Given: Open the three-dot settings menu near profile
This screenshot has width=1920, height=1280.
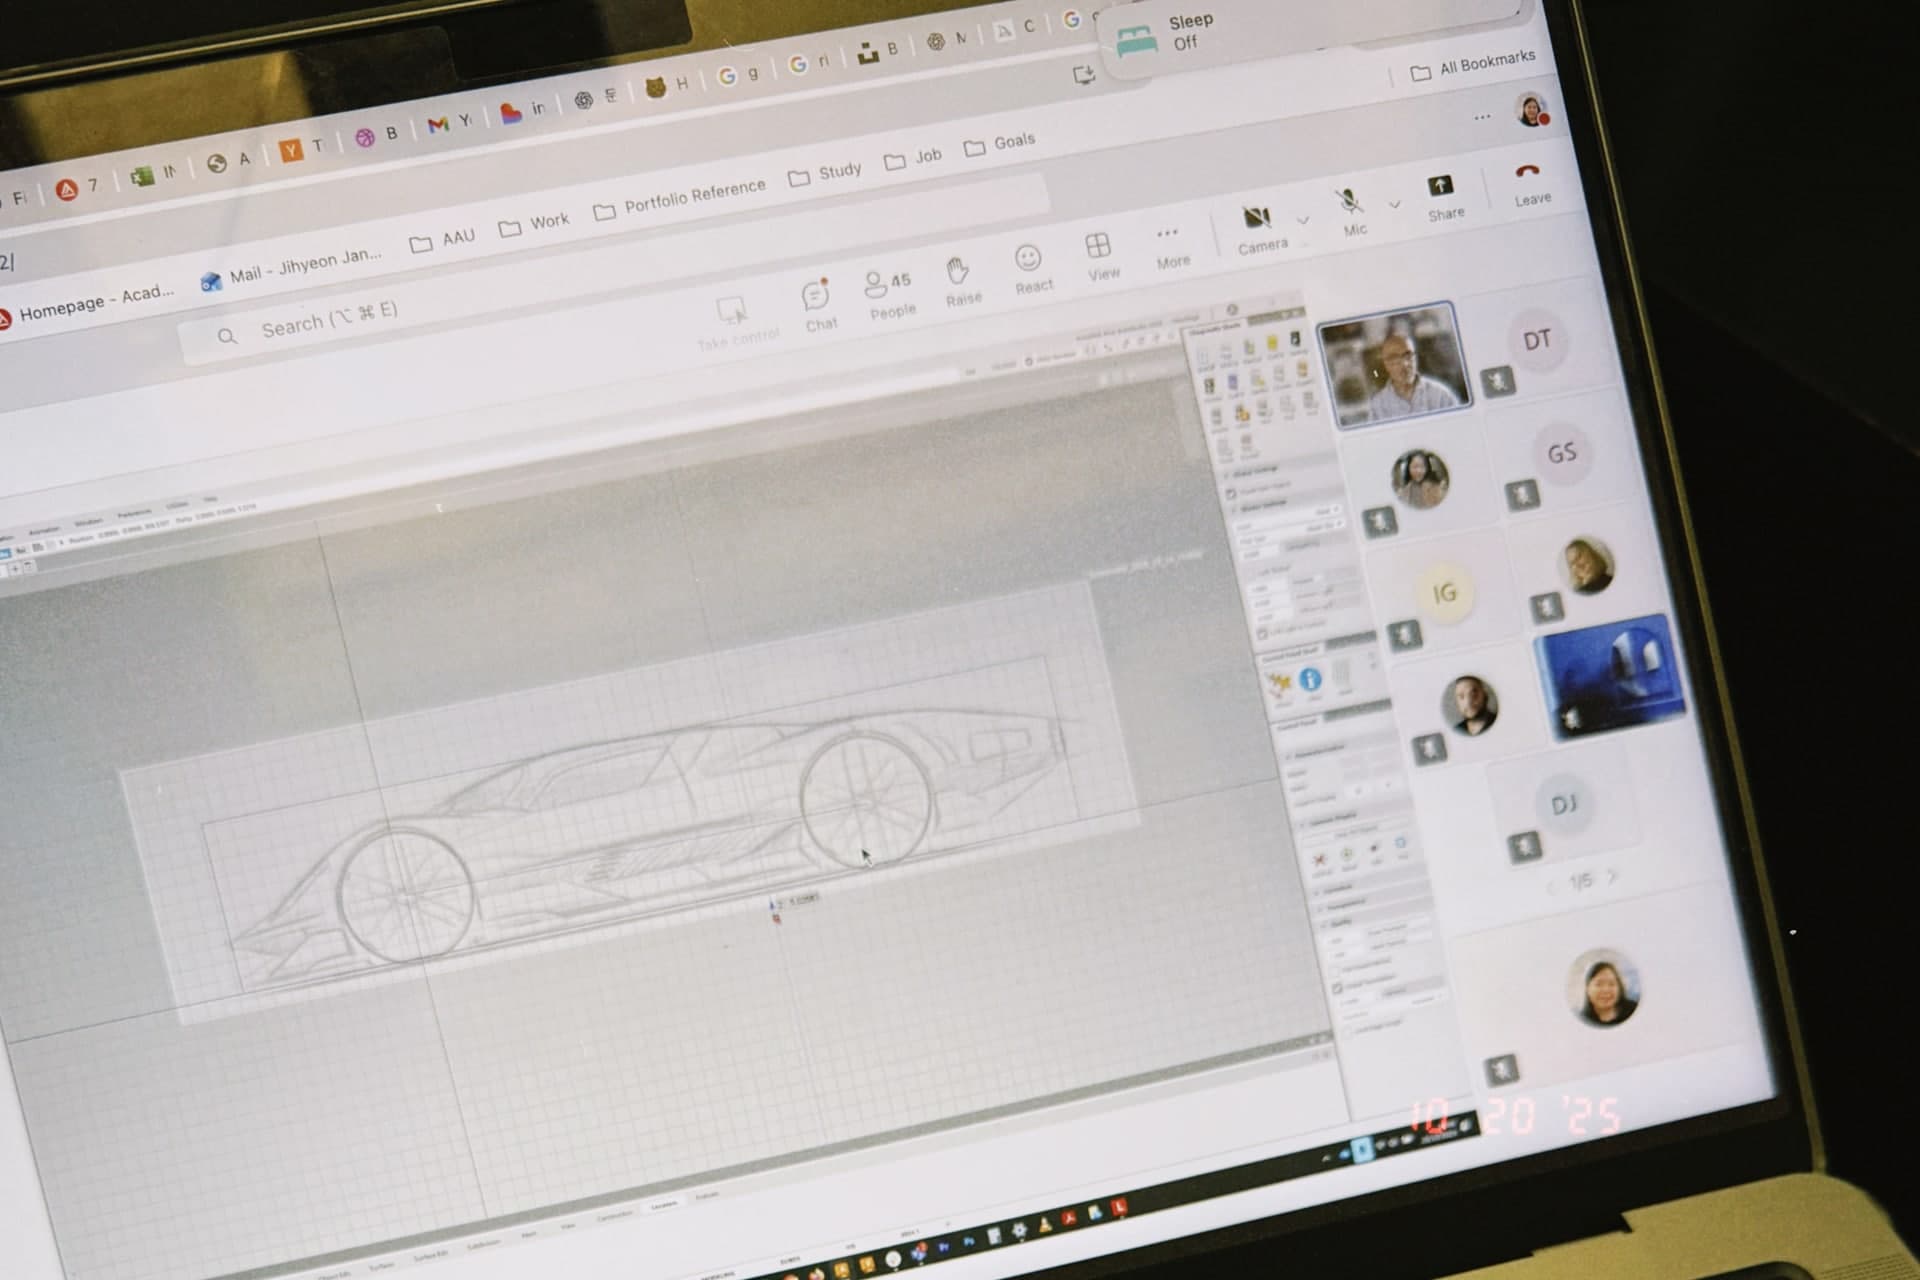Looking at the screenshot, I should point(1481,118).
